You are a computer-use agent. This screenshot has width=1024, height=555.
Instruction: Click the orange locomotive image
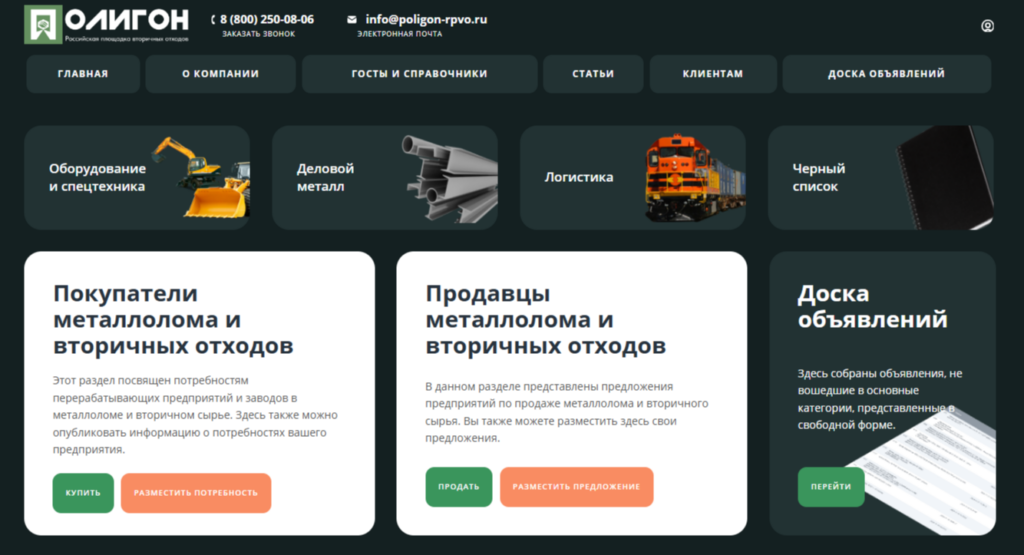click(695, 178)
